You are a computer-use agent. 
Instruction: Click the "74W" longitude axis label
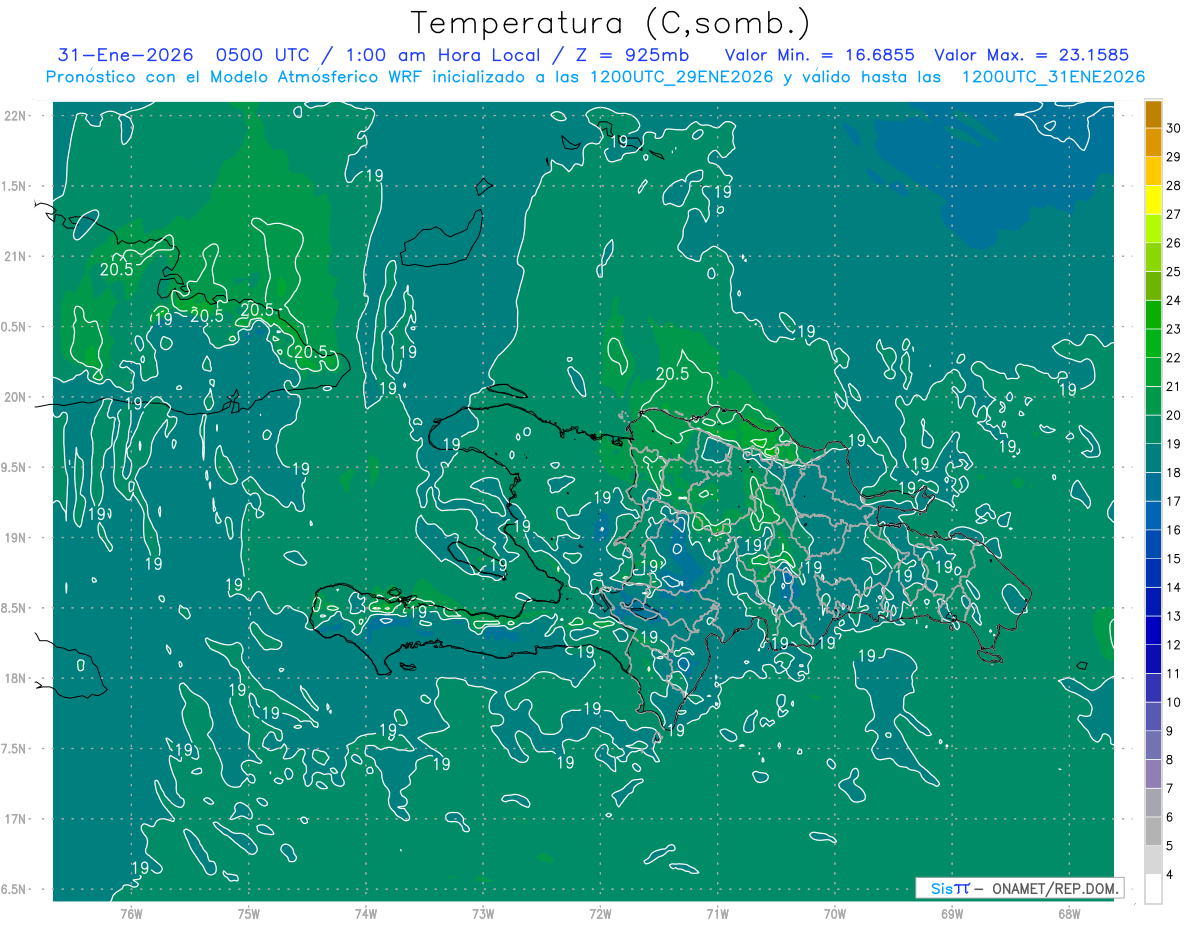366,915
